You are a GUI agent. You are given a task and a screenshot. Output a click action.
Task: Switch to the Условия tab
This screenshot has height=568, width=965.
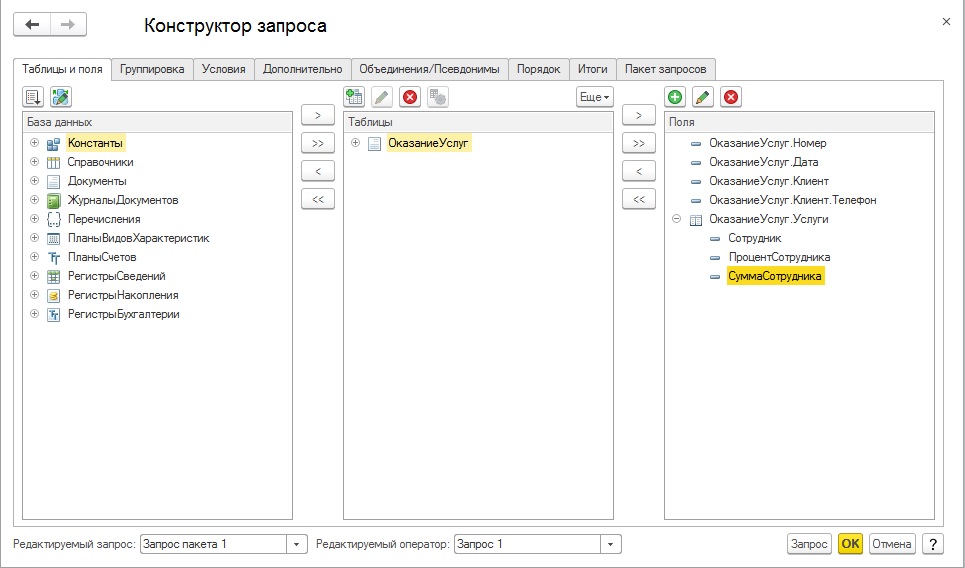click(x=223, y=69)
